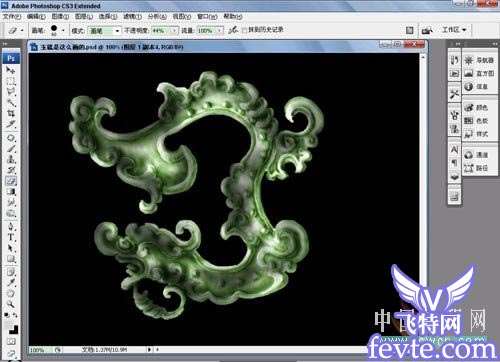The image size is (500, 362).
Task: Select the Eyedropper tool
Action: pyautogui.click(x=11, y=283)
